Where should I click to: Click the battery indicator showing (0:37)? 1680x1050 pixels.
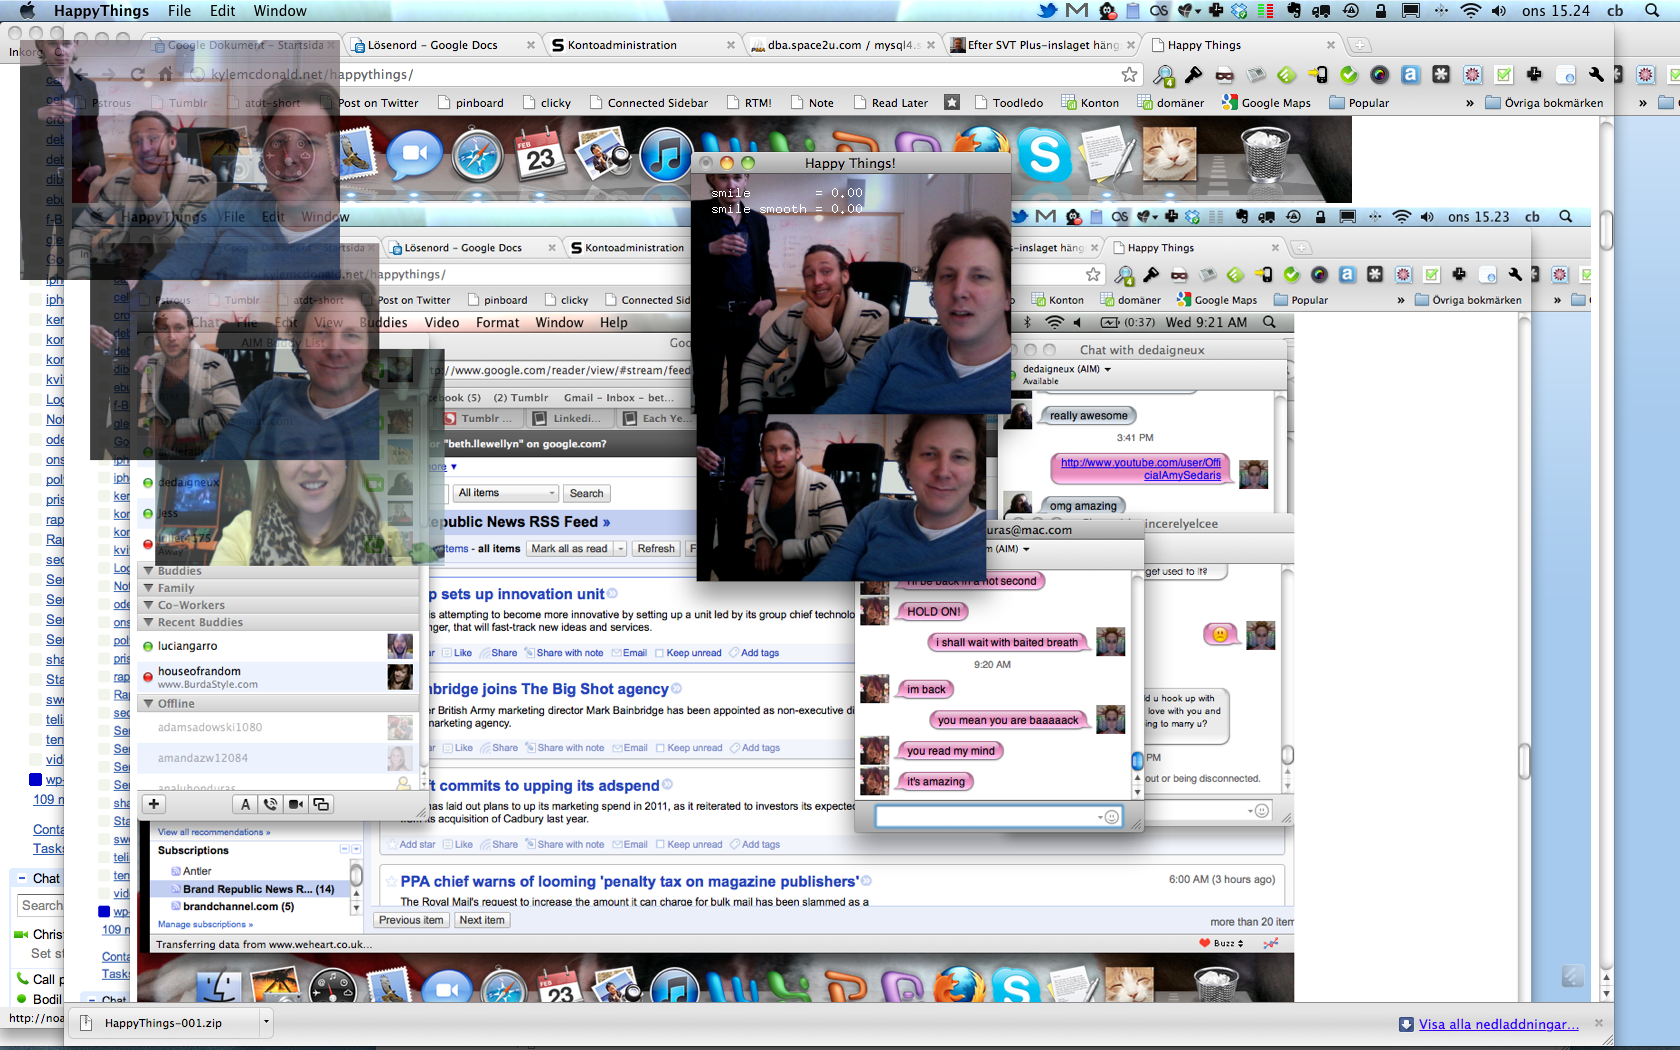(1128, 322)
